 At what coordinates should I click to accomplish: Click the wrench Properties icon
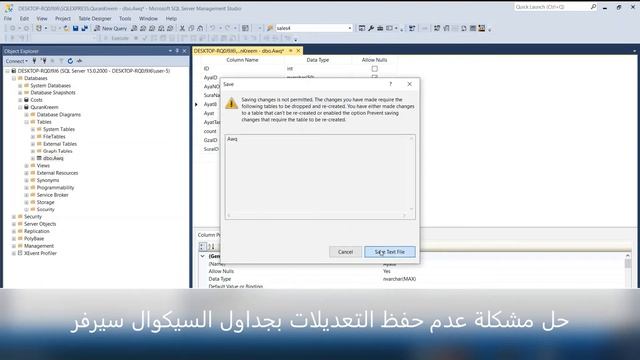coord(371,28)
